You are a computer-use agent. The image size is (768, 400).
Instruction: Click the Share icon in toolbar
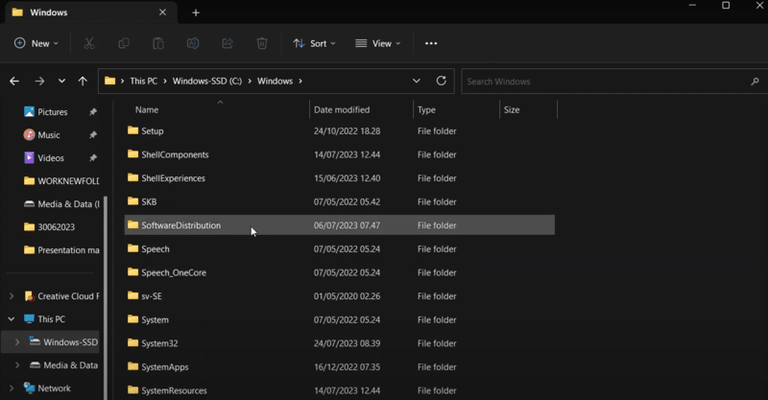pos(227,44)
